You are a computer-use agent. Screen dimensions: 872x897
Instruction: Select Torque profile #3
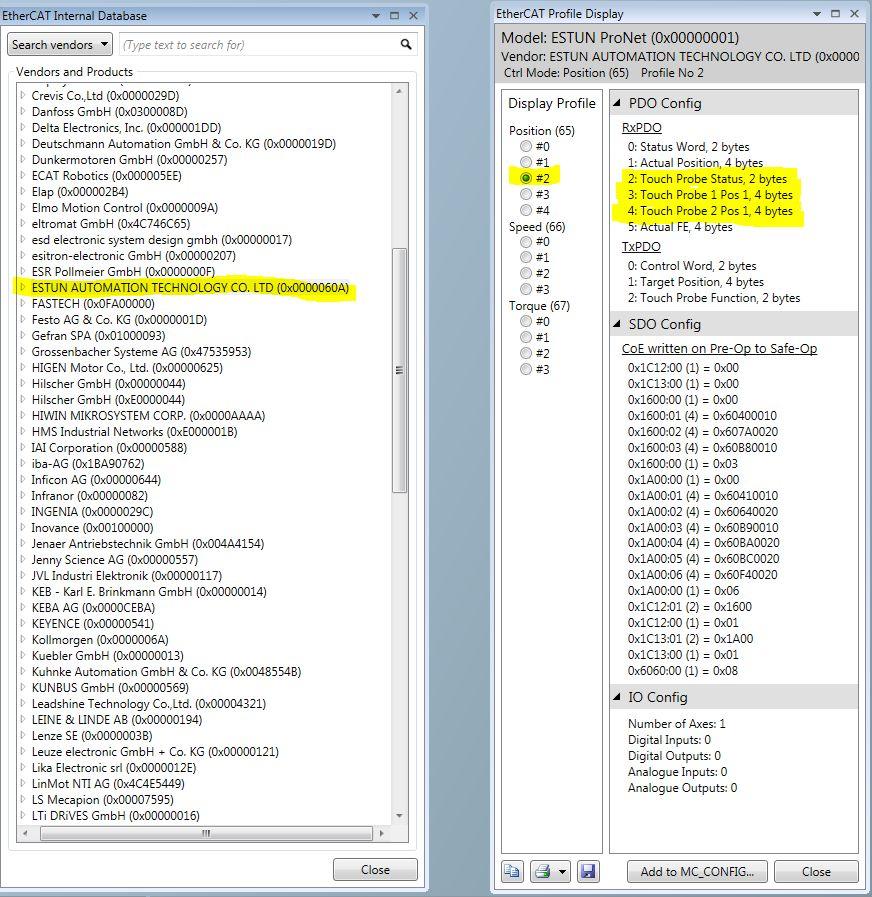tap(526, 369)
